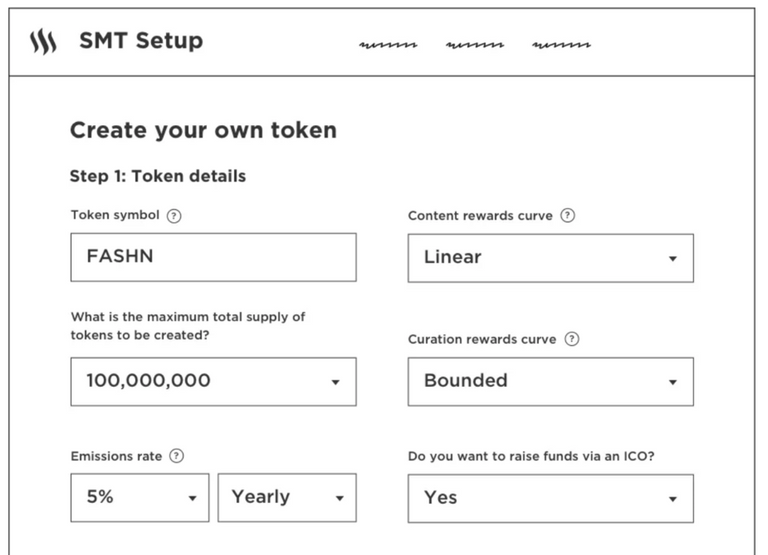
Task: Open the 5% emissions rate dropdown
Action: 140,497
